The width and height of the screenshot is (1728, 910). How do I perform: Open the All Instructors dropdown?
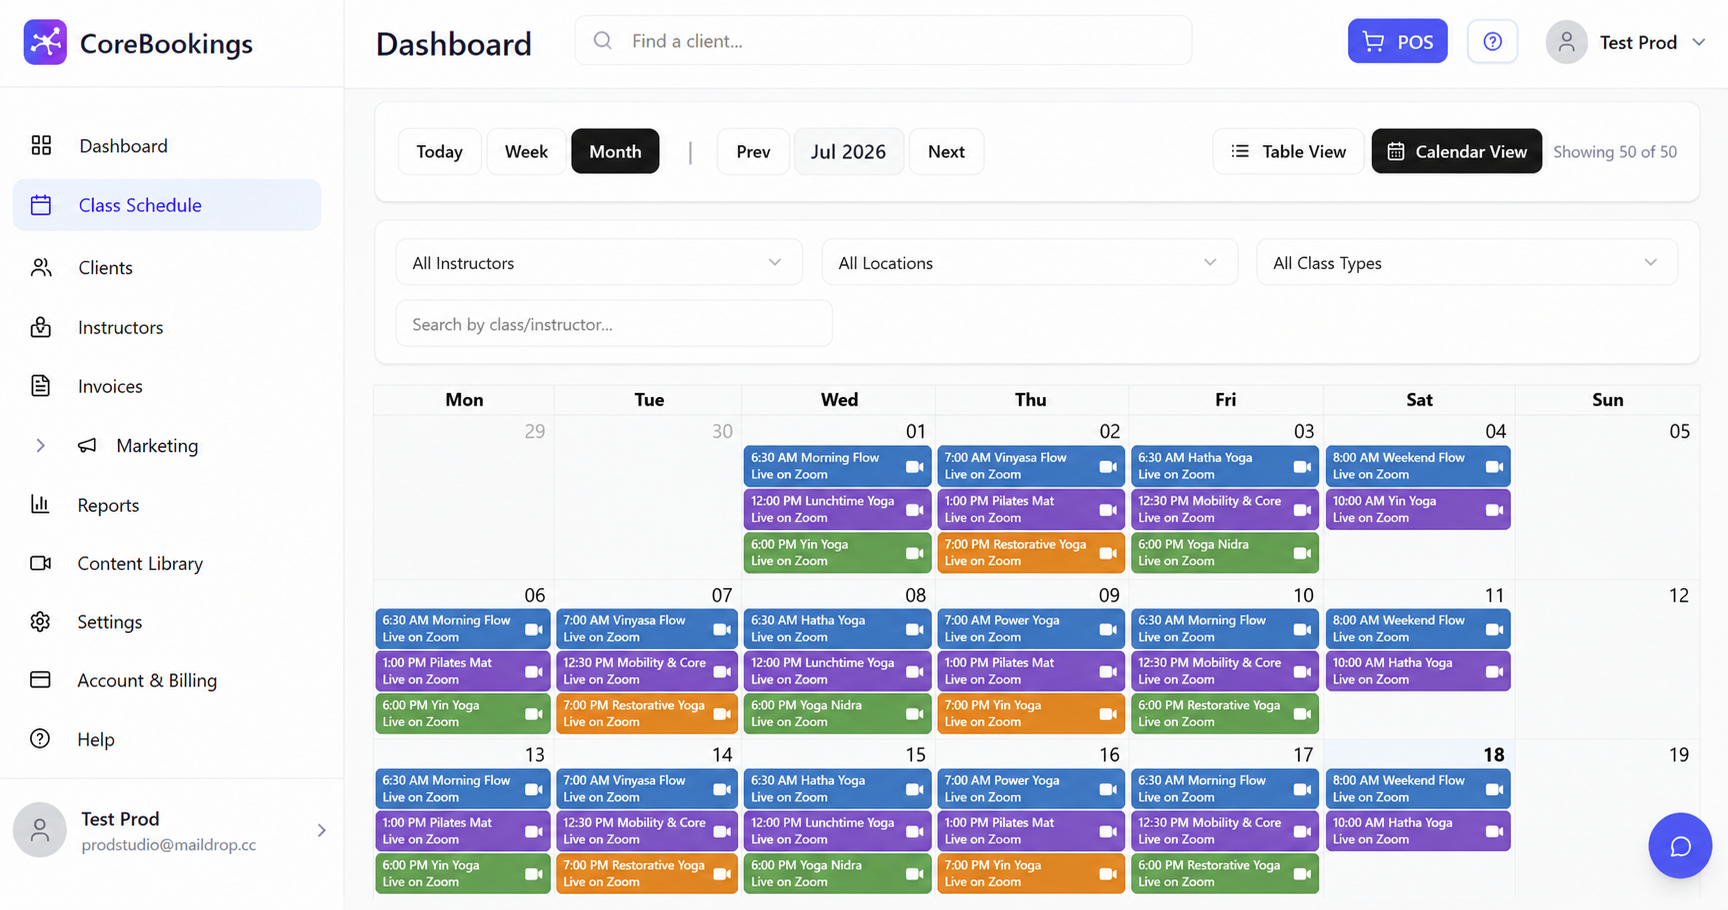point(599,263)
